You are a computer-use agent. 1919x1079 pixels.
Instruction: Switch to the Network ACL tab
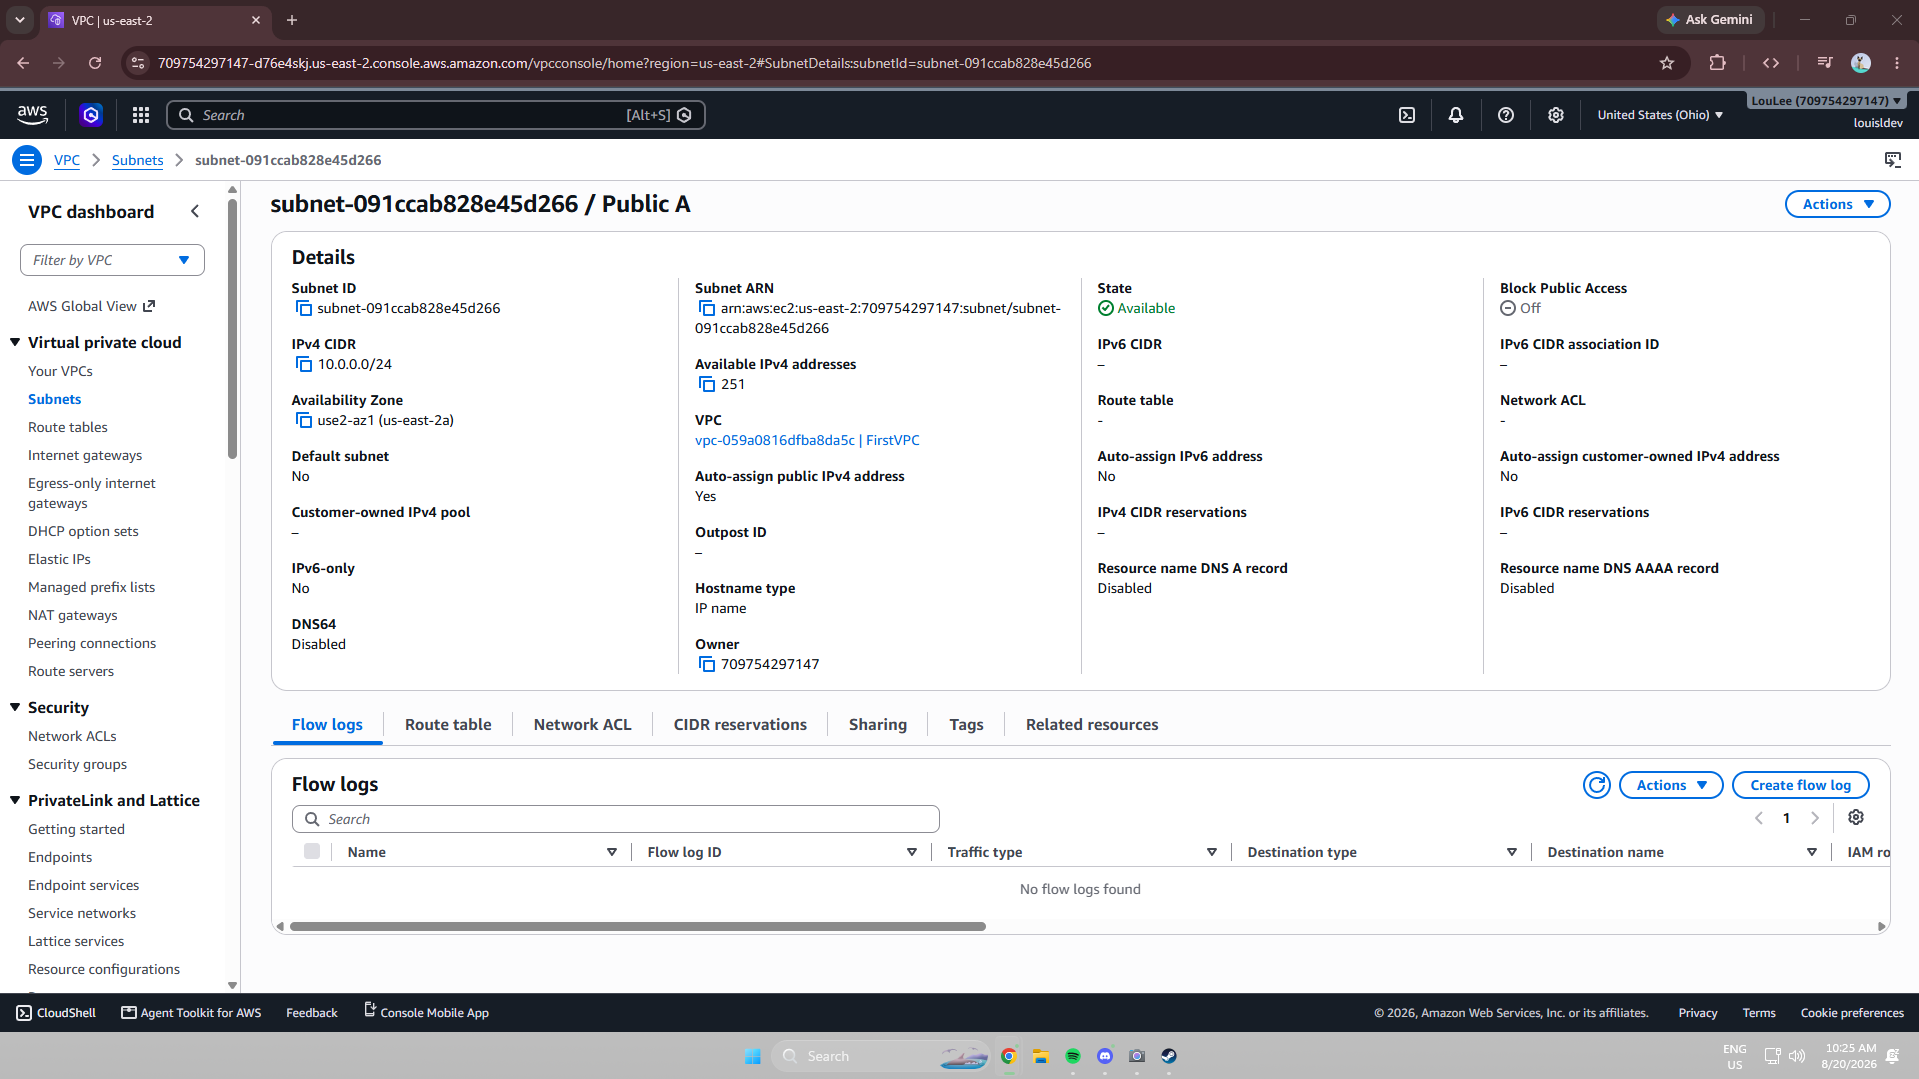tap(582, 725)
